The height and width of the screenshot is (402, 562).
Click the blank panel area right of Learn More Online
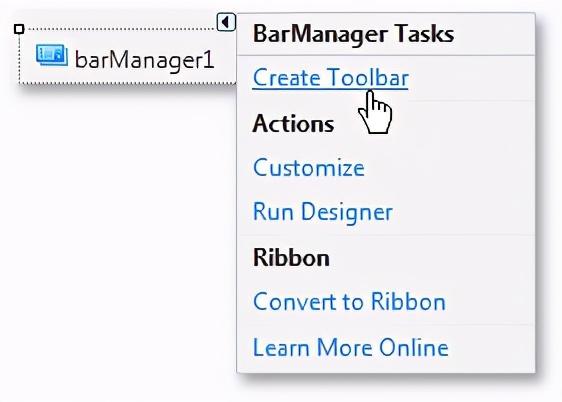491,347
